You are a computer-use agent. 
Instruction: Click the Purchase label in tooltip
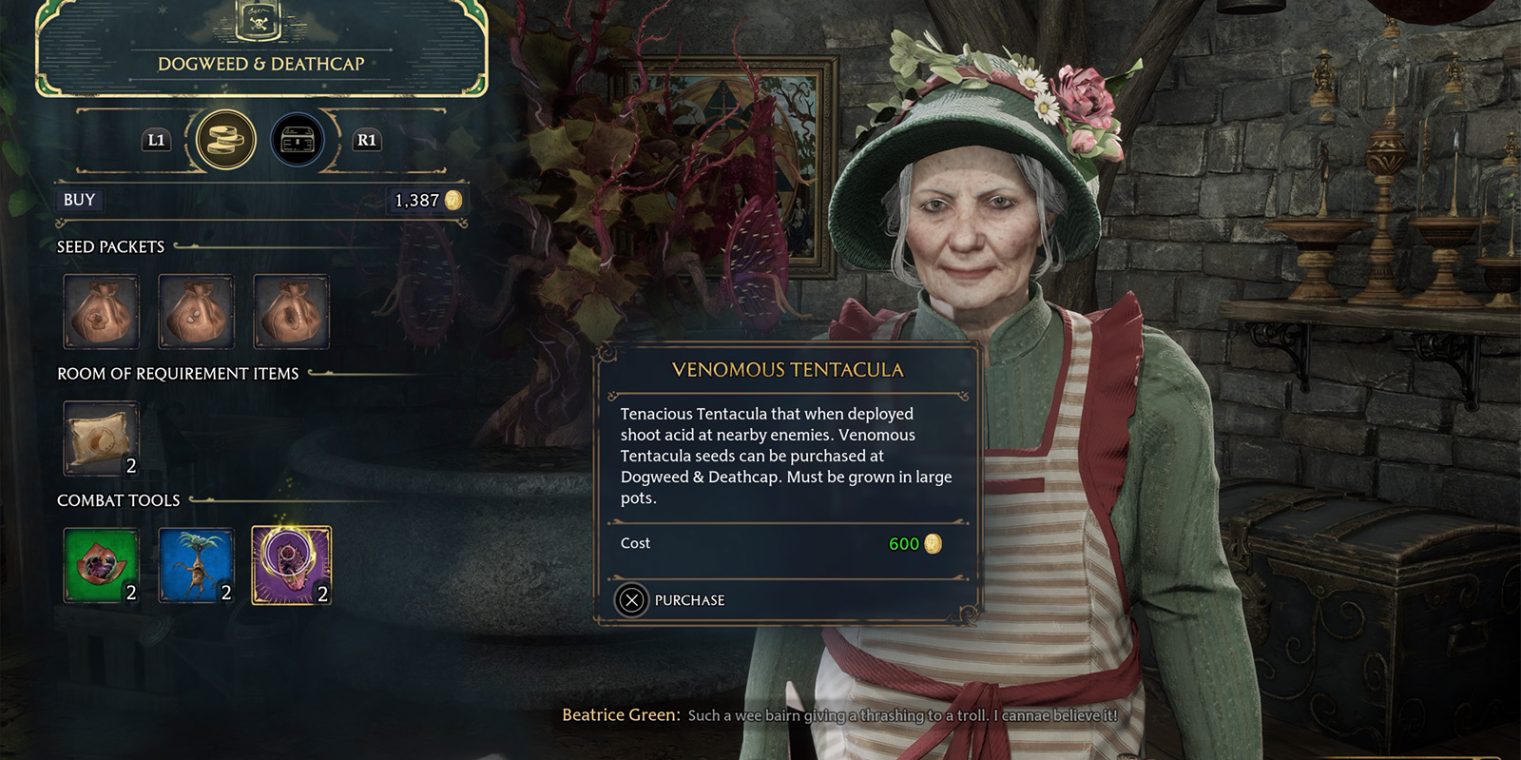pos(690,600)
